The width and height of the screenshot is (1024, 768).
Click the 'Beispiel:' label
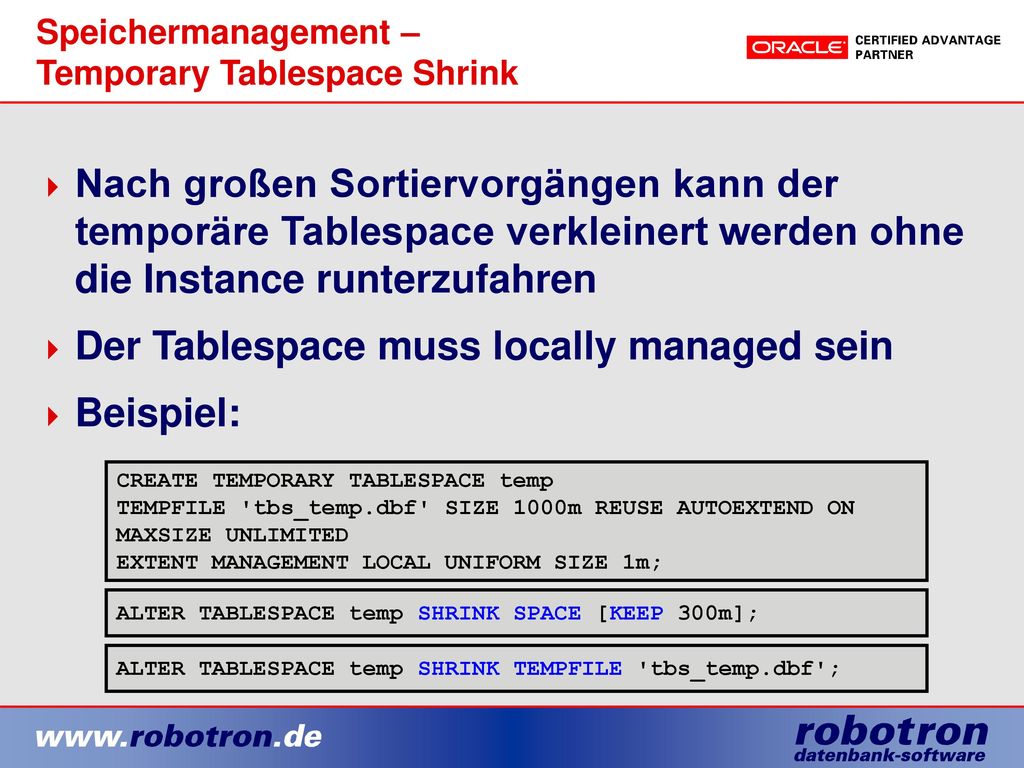(158, 414)
